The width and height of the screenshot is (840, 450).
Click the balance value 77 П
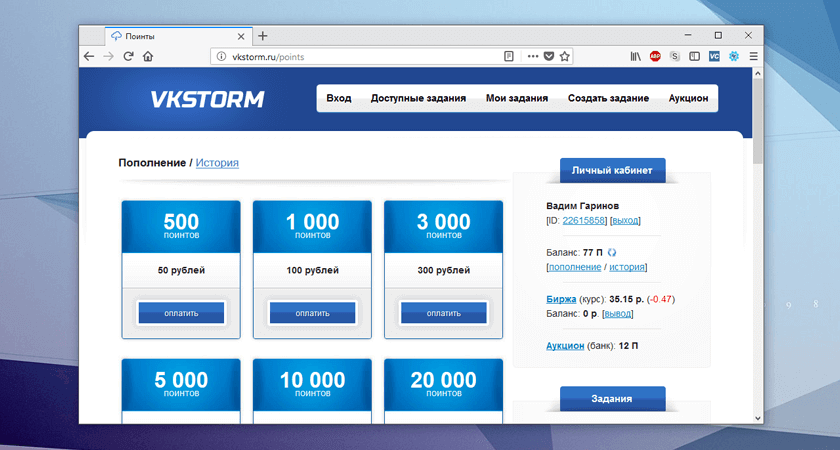click(592, 252)
